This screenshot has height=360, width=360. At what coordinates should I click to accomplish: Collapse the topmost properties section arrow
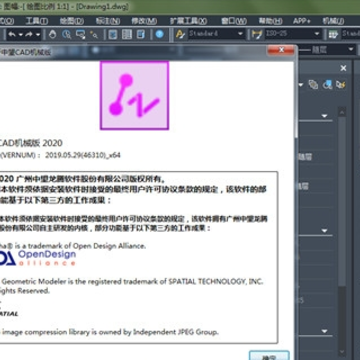[324, 116]
